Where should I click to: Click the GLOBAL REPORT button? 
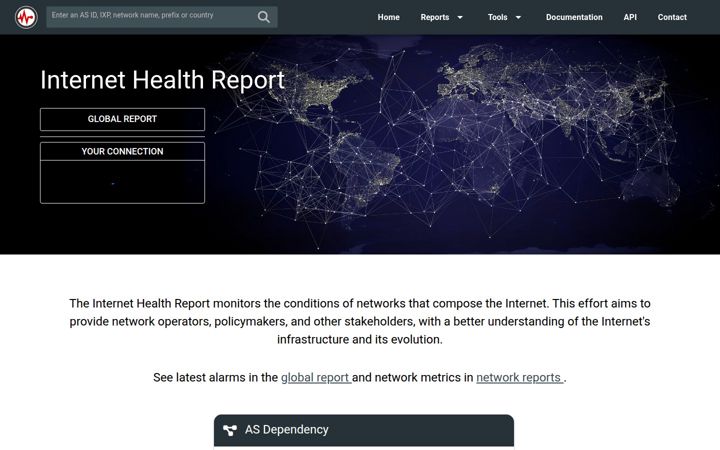pyautogui.click(x=122, y=119)
